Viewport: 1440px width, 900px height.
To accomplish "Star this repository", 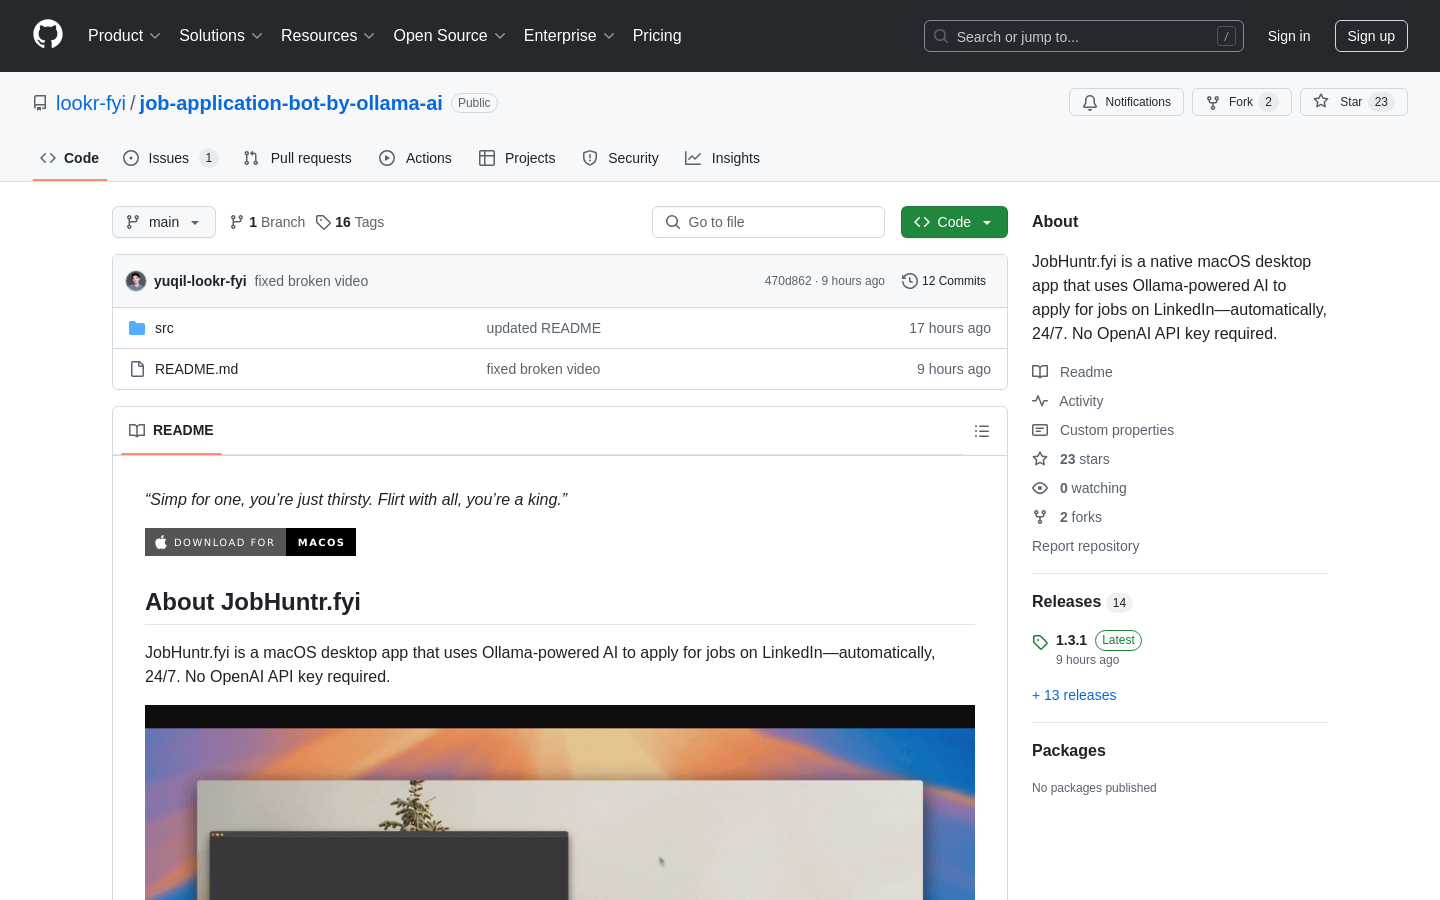I will pyautogui.click(x=1354, y=102).
